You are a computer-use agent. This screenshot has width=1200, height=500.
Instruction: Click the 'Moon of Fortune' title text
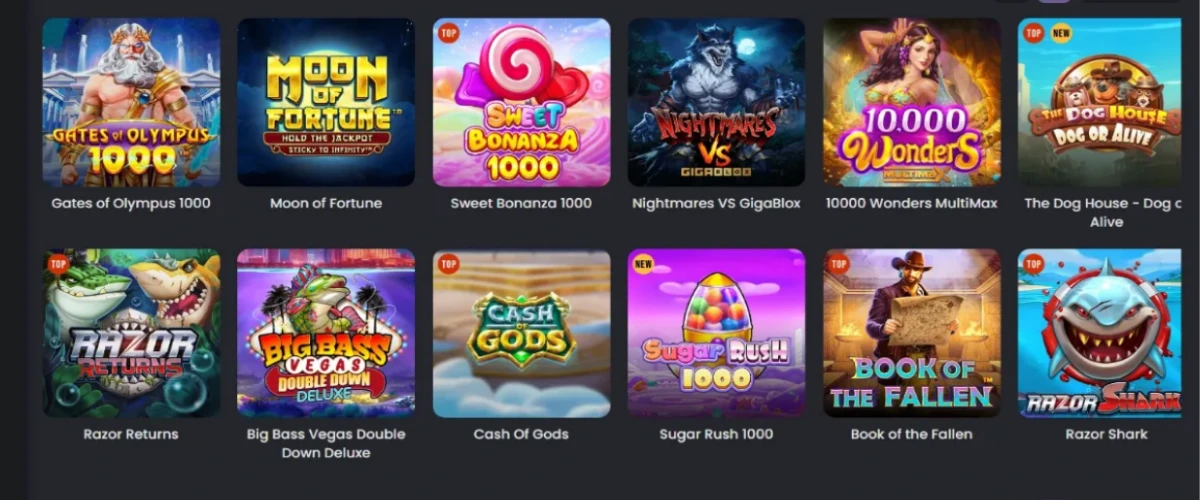coord(326,203)
